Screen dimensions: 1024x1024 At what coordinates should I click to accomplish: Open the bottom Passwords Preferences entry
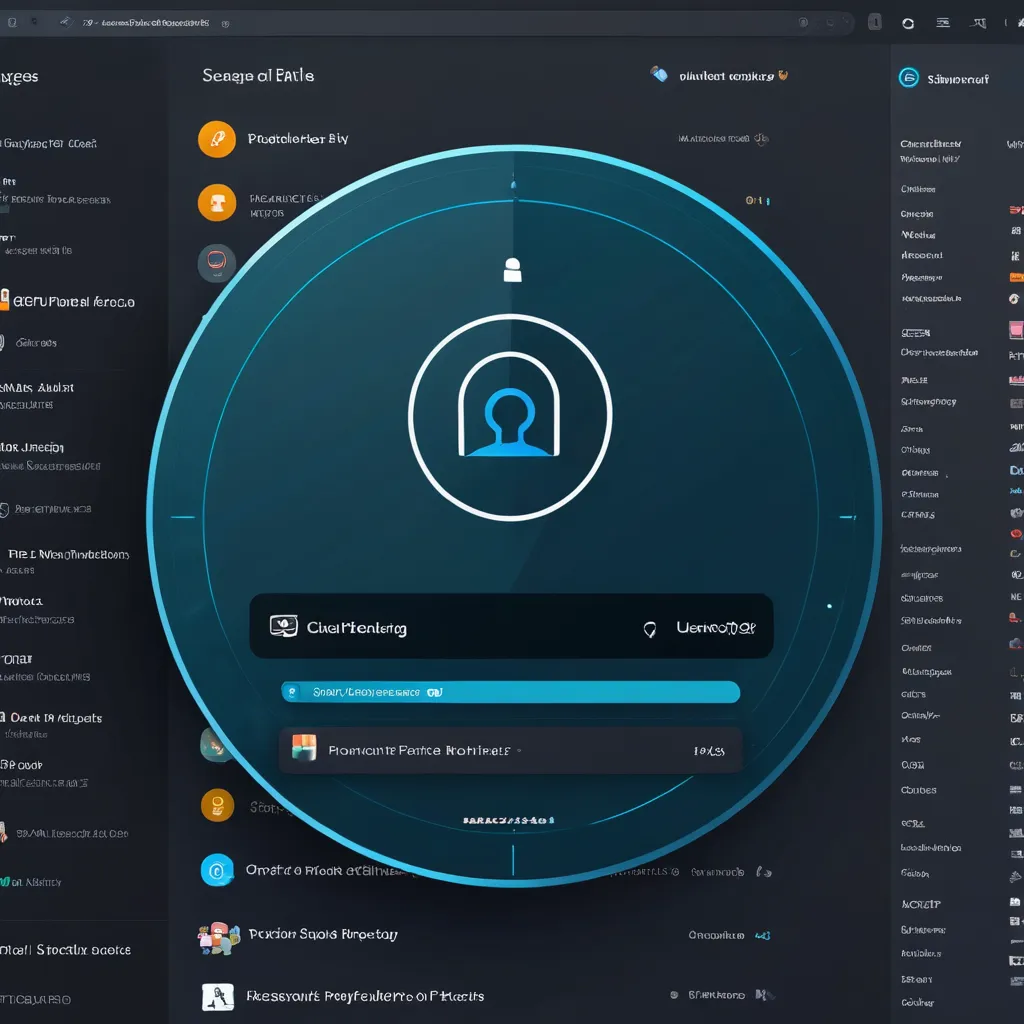point(365,996)
